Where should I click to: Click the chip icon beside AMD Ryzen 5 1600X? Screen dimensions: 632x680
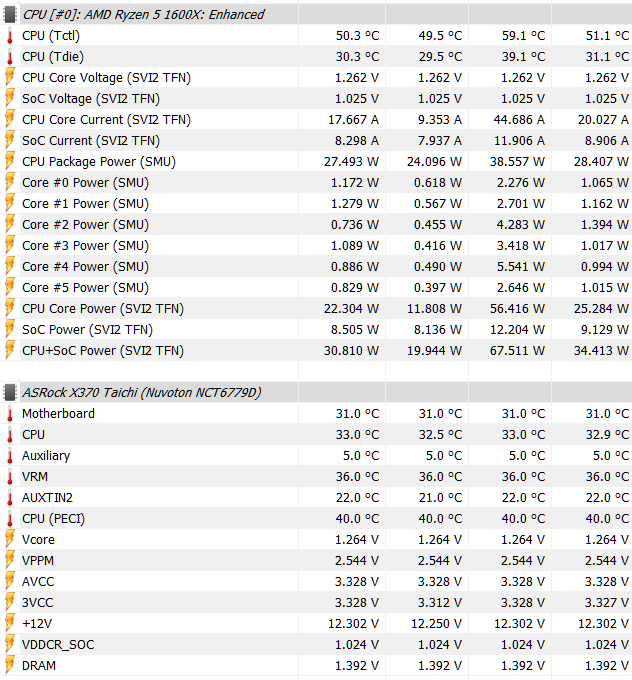(10, 14)
